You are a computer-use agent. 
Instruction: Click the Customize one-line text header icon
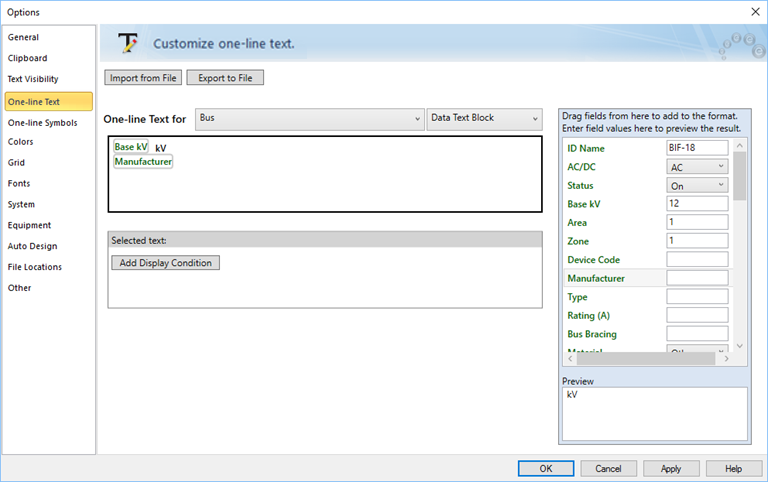click(127, 43)
